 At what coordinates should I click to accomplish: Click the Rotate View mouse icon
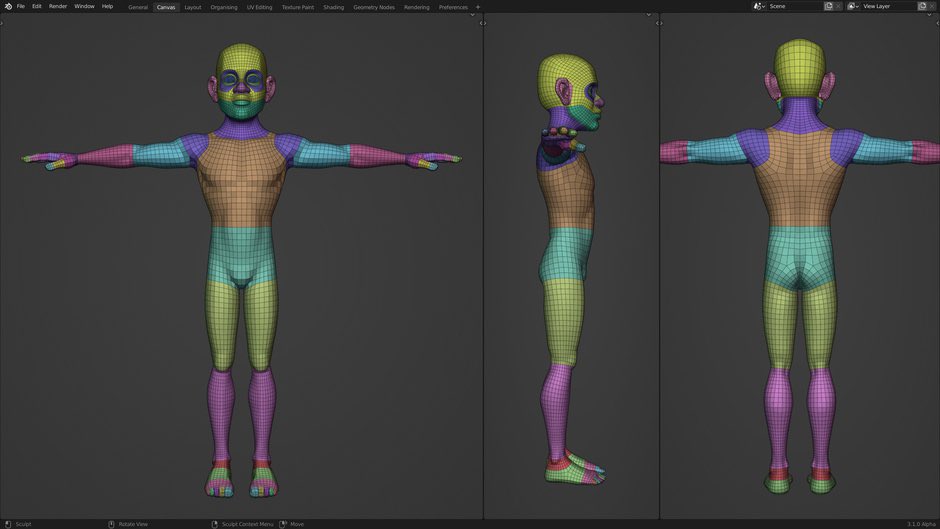point(111,524)
